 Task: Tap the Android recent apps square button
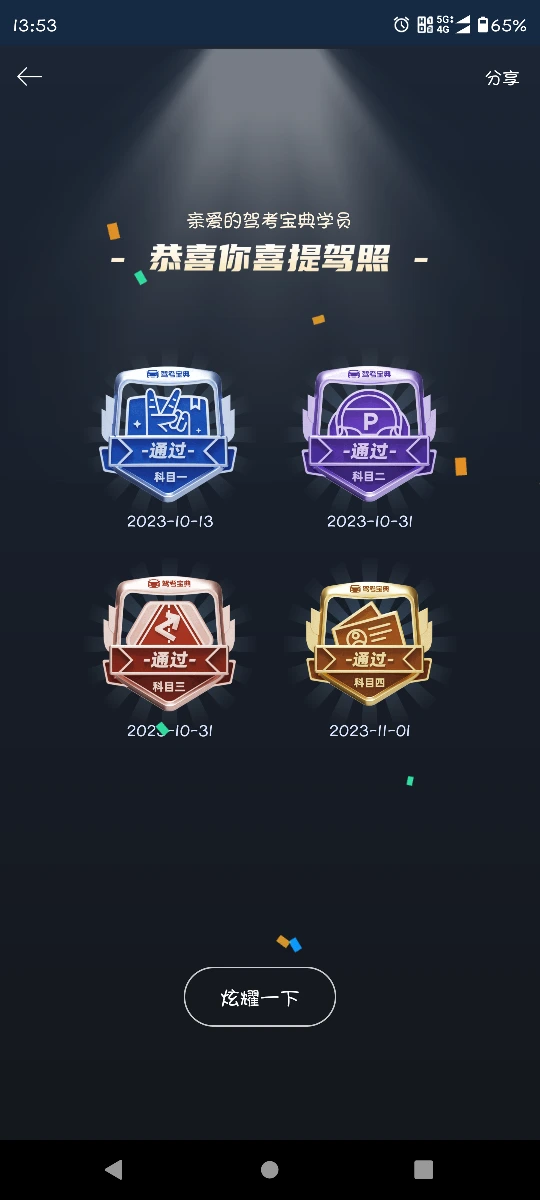pyautogui.click(x=424, y=1169)
